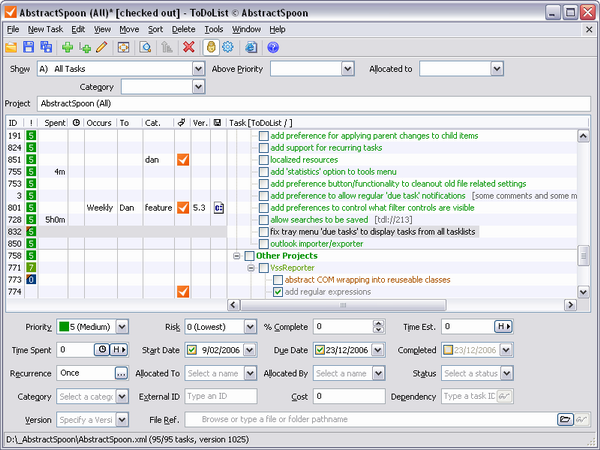Image resolution: width=600 pixels, height=450 pixels.
Task: Sort by the Occurs column header
Action: (x=99, y=123)
